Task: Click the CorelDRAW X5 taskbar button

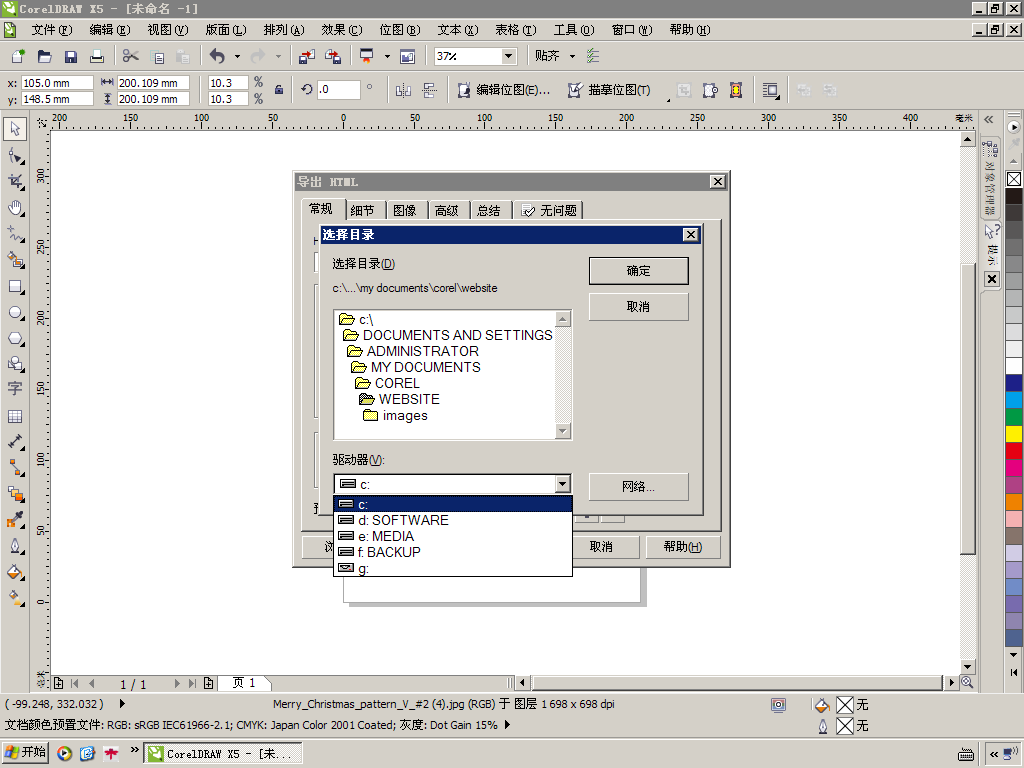Action: [x=222, y=754]
